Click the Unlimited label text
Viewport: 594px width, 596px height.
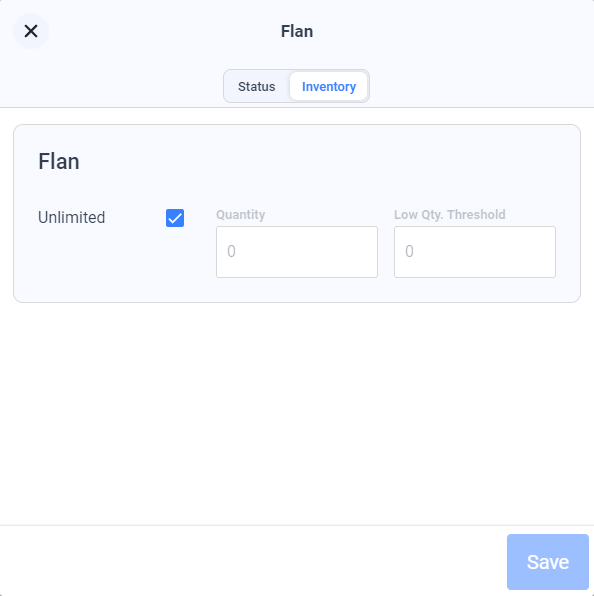(71, 218)
